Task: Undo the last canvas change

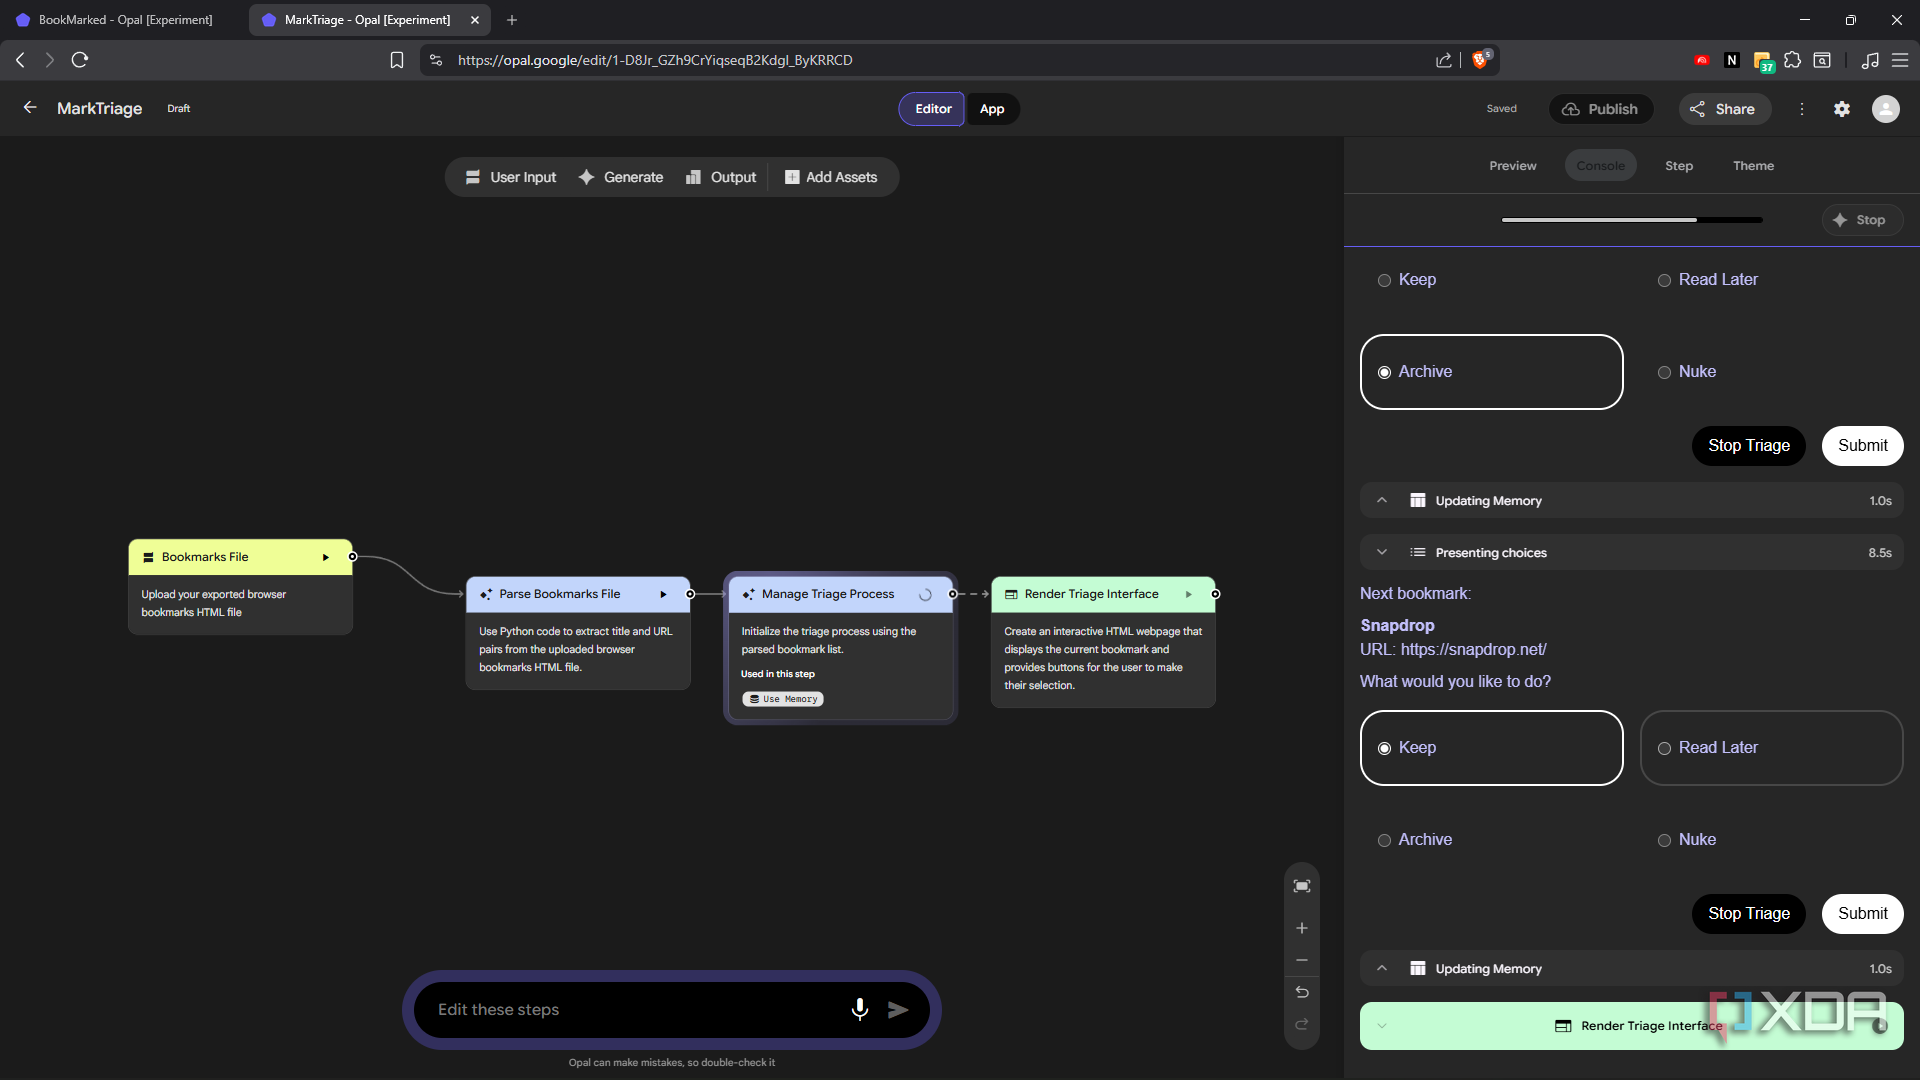Action: [x=1302, y=992]
